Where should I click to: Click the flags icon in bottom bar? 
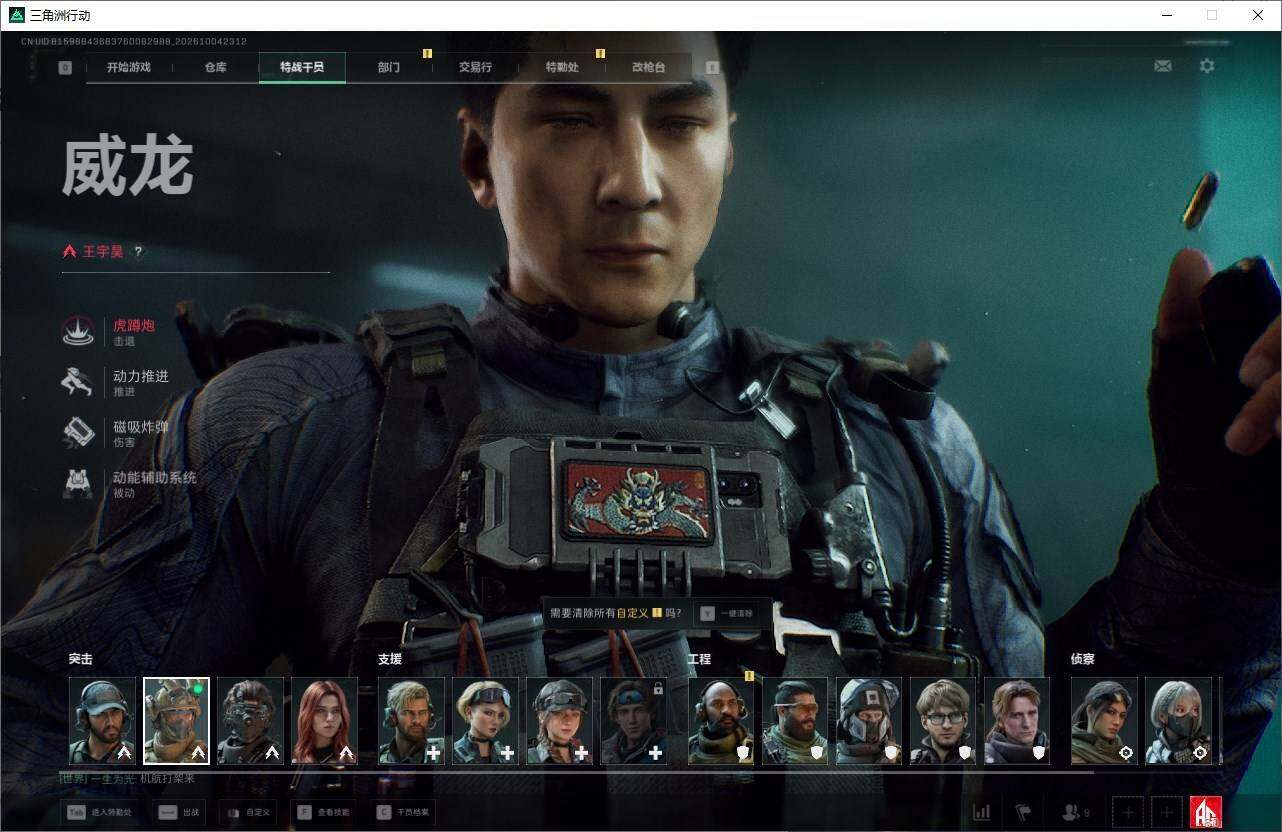coord(1023,812)
